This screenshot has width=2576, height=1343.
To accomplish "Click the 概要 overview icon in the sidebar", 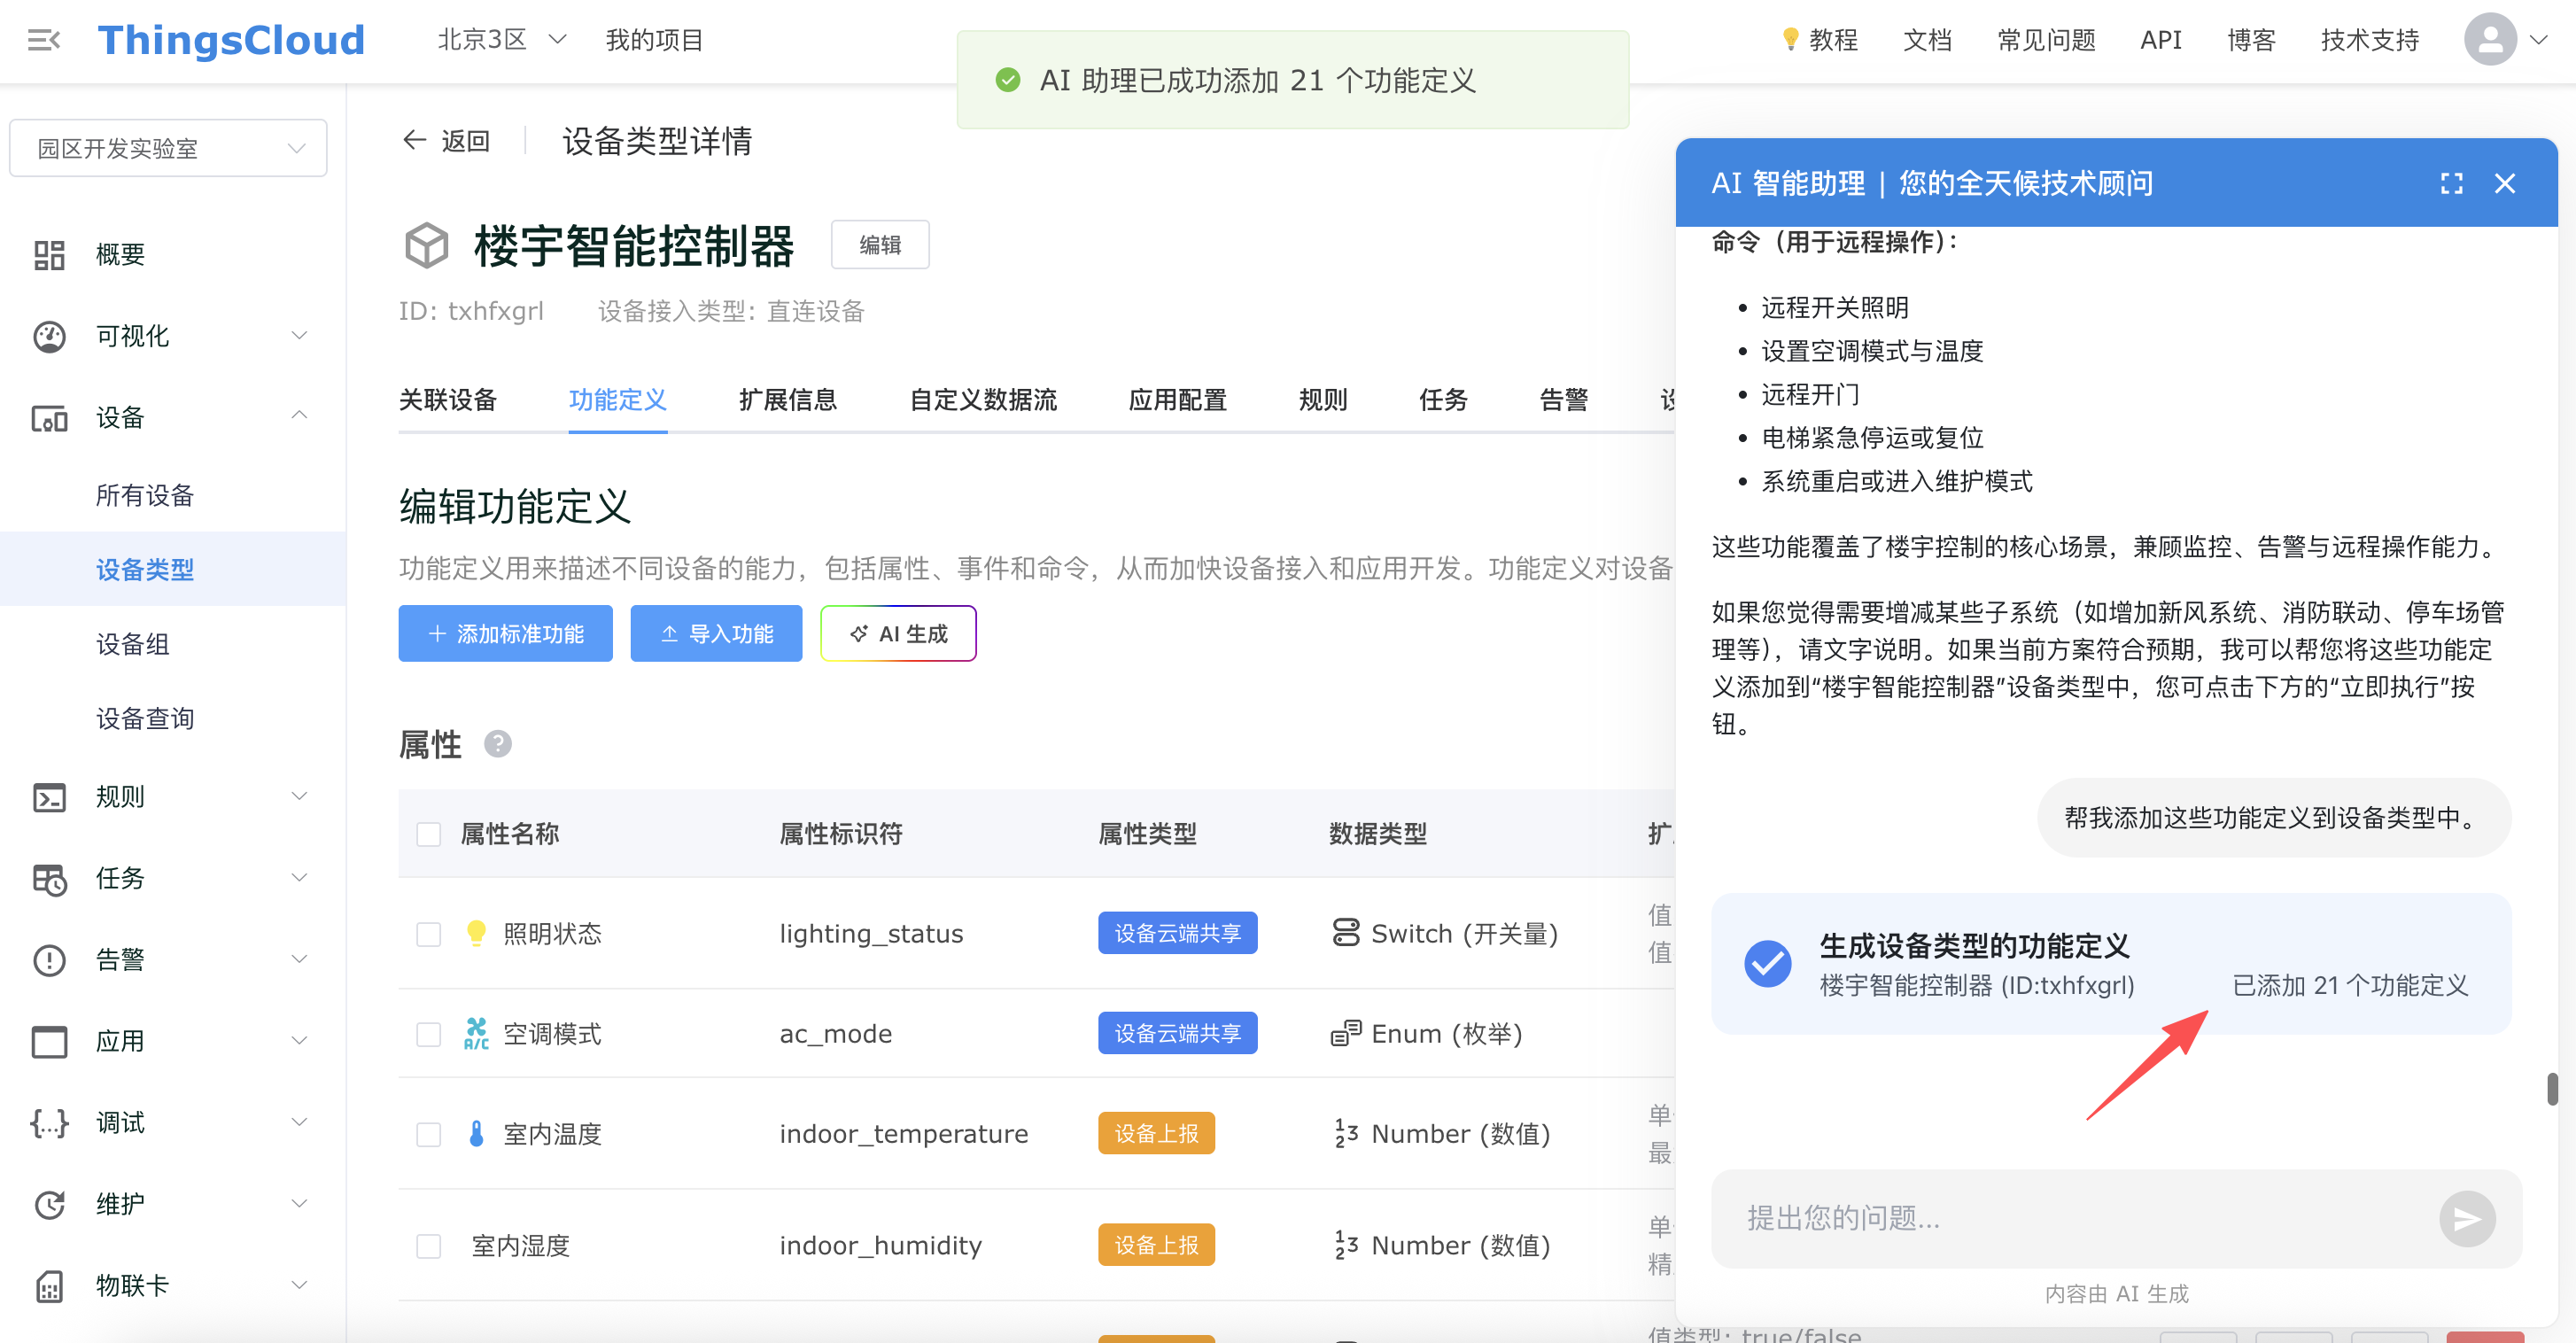I will 49,255.
